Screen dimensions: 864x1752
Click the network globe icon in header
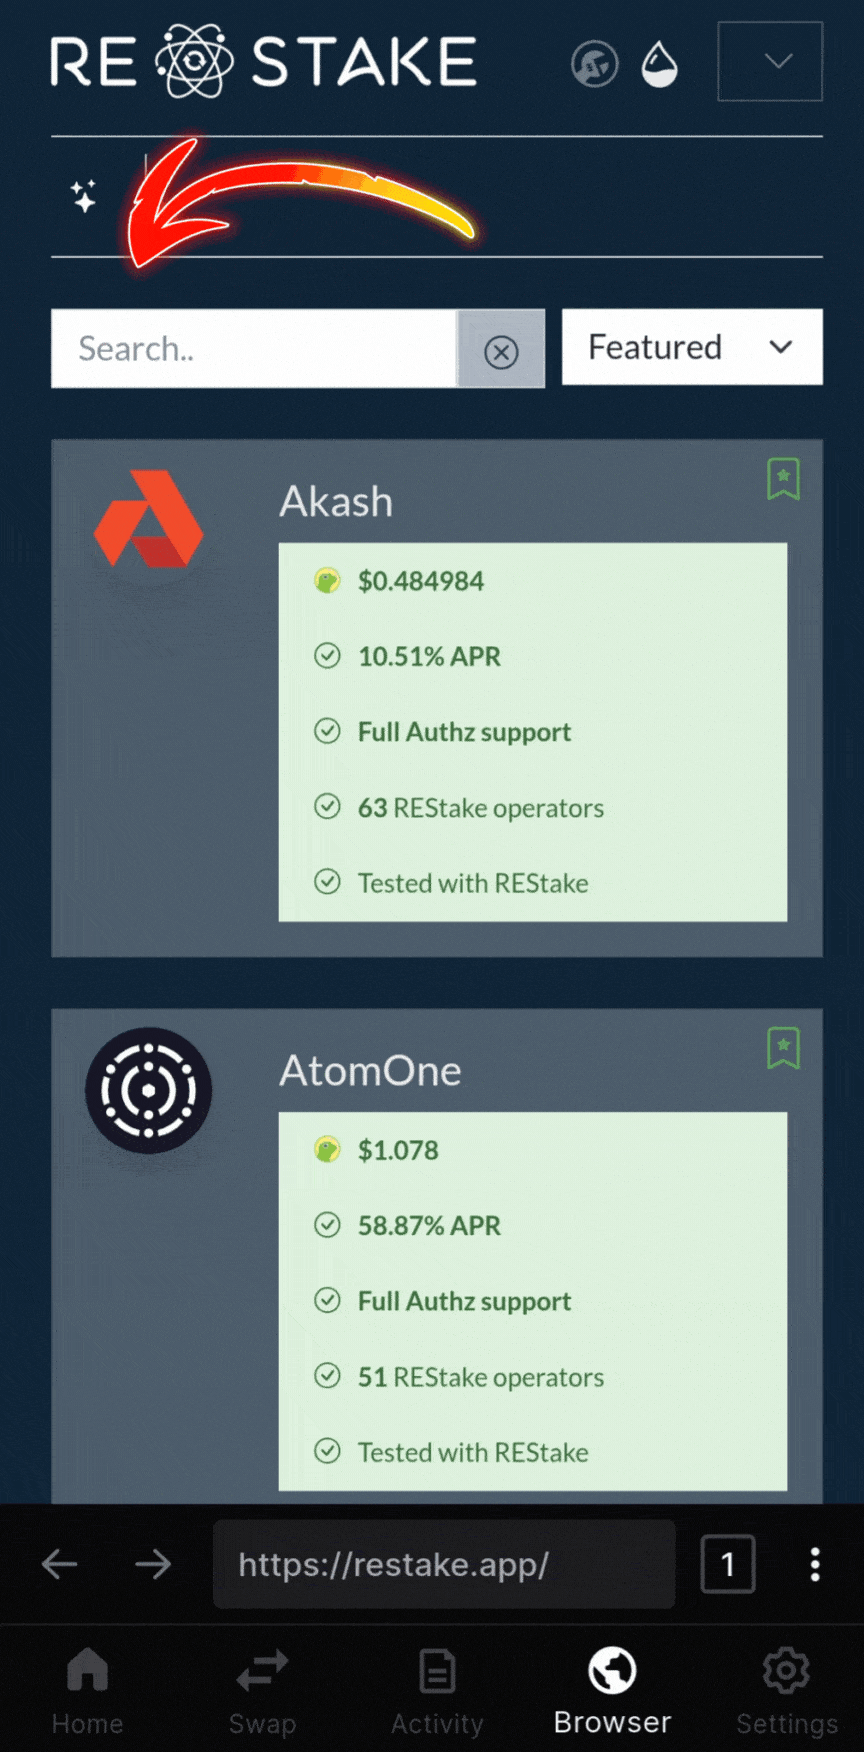pyautogui.click(x=594, y=62)
